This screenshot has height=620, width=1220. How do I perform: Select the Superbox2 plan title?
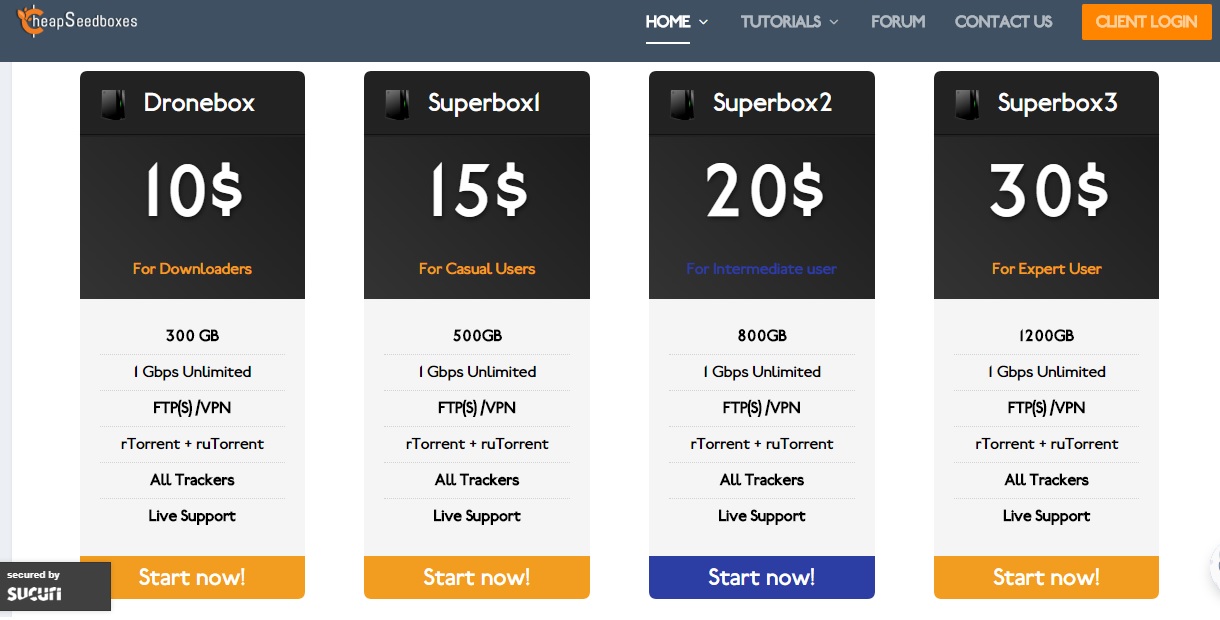point(772,103)
